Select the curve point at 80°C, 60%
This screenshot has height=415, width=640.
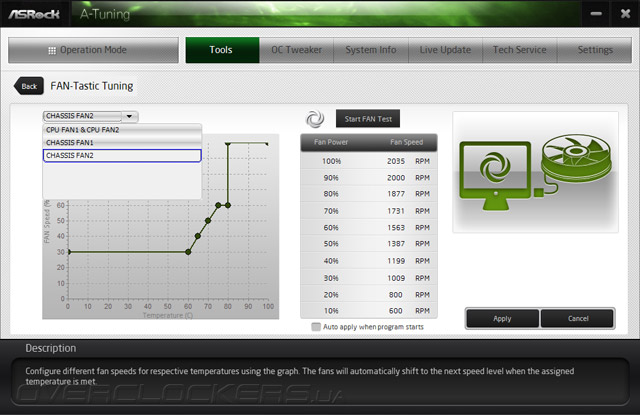coord(228,205)
